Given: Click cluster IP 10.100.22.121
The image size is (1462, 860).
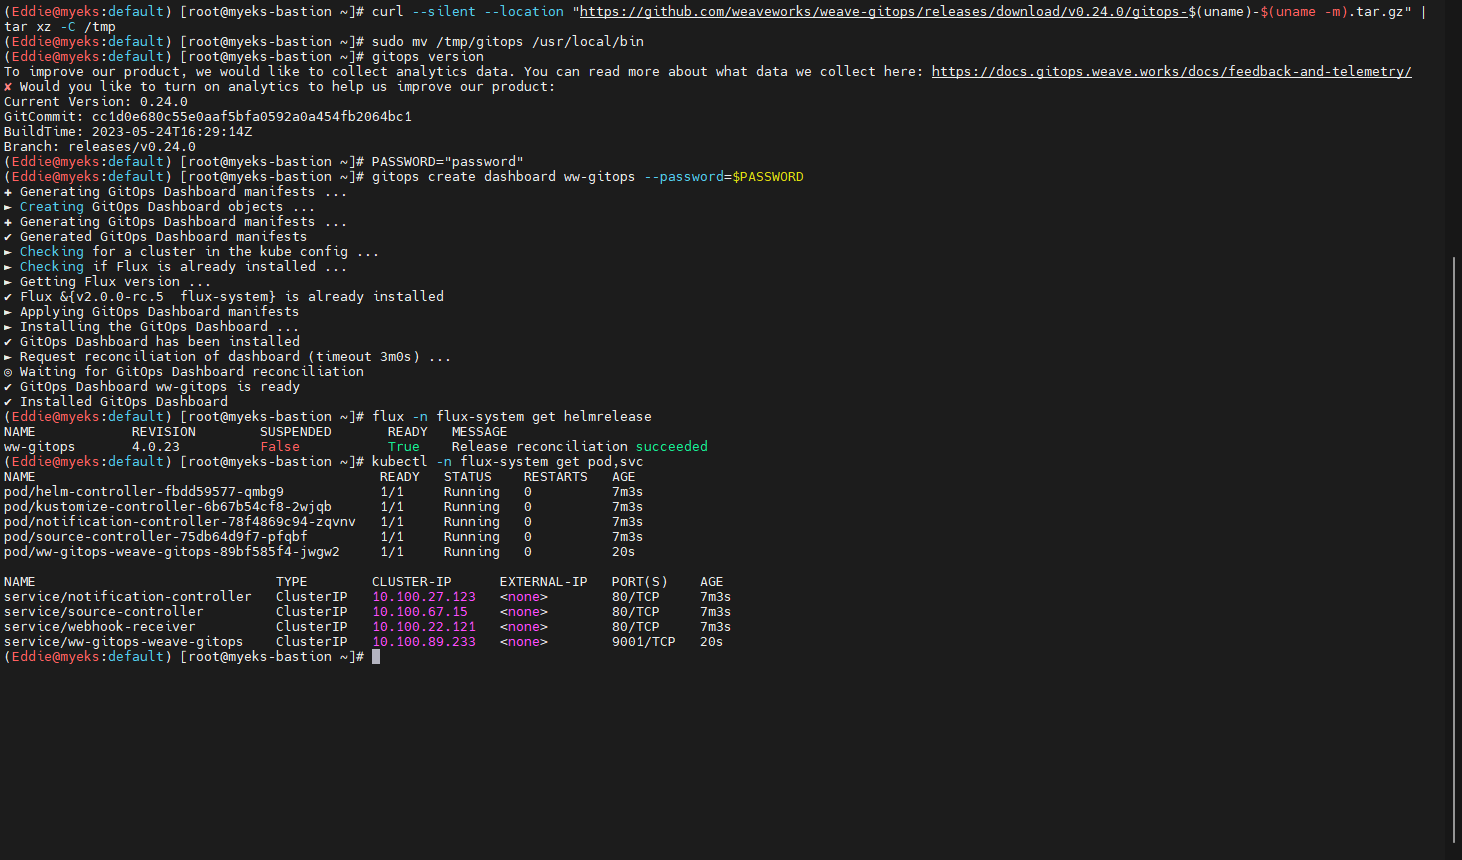Looking at the screenshot, I should pos(424,627).
